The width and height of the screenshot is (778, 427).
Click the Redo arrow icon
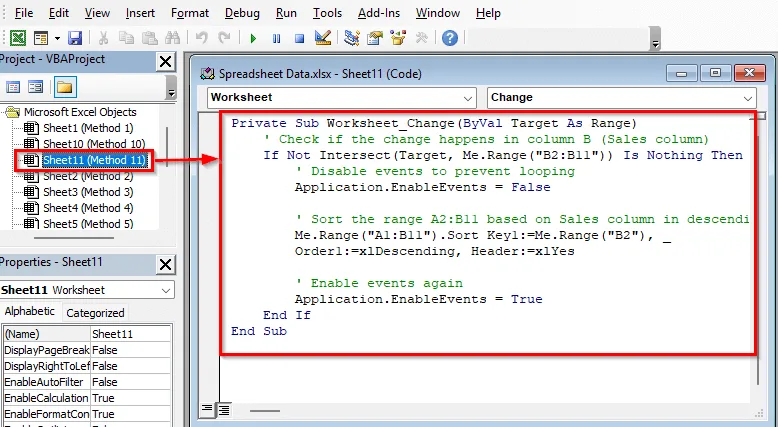click(x=224, y=38)
